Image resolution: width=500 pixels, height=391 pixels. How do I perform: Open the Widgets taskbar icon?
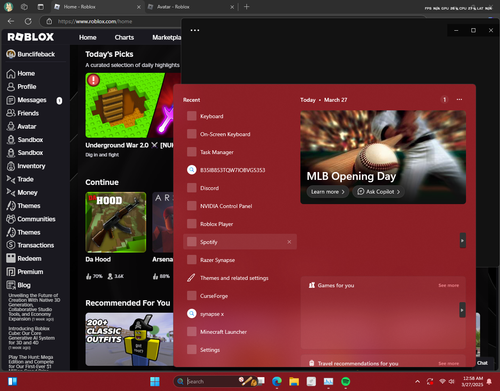12,381
